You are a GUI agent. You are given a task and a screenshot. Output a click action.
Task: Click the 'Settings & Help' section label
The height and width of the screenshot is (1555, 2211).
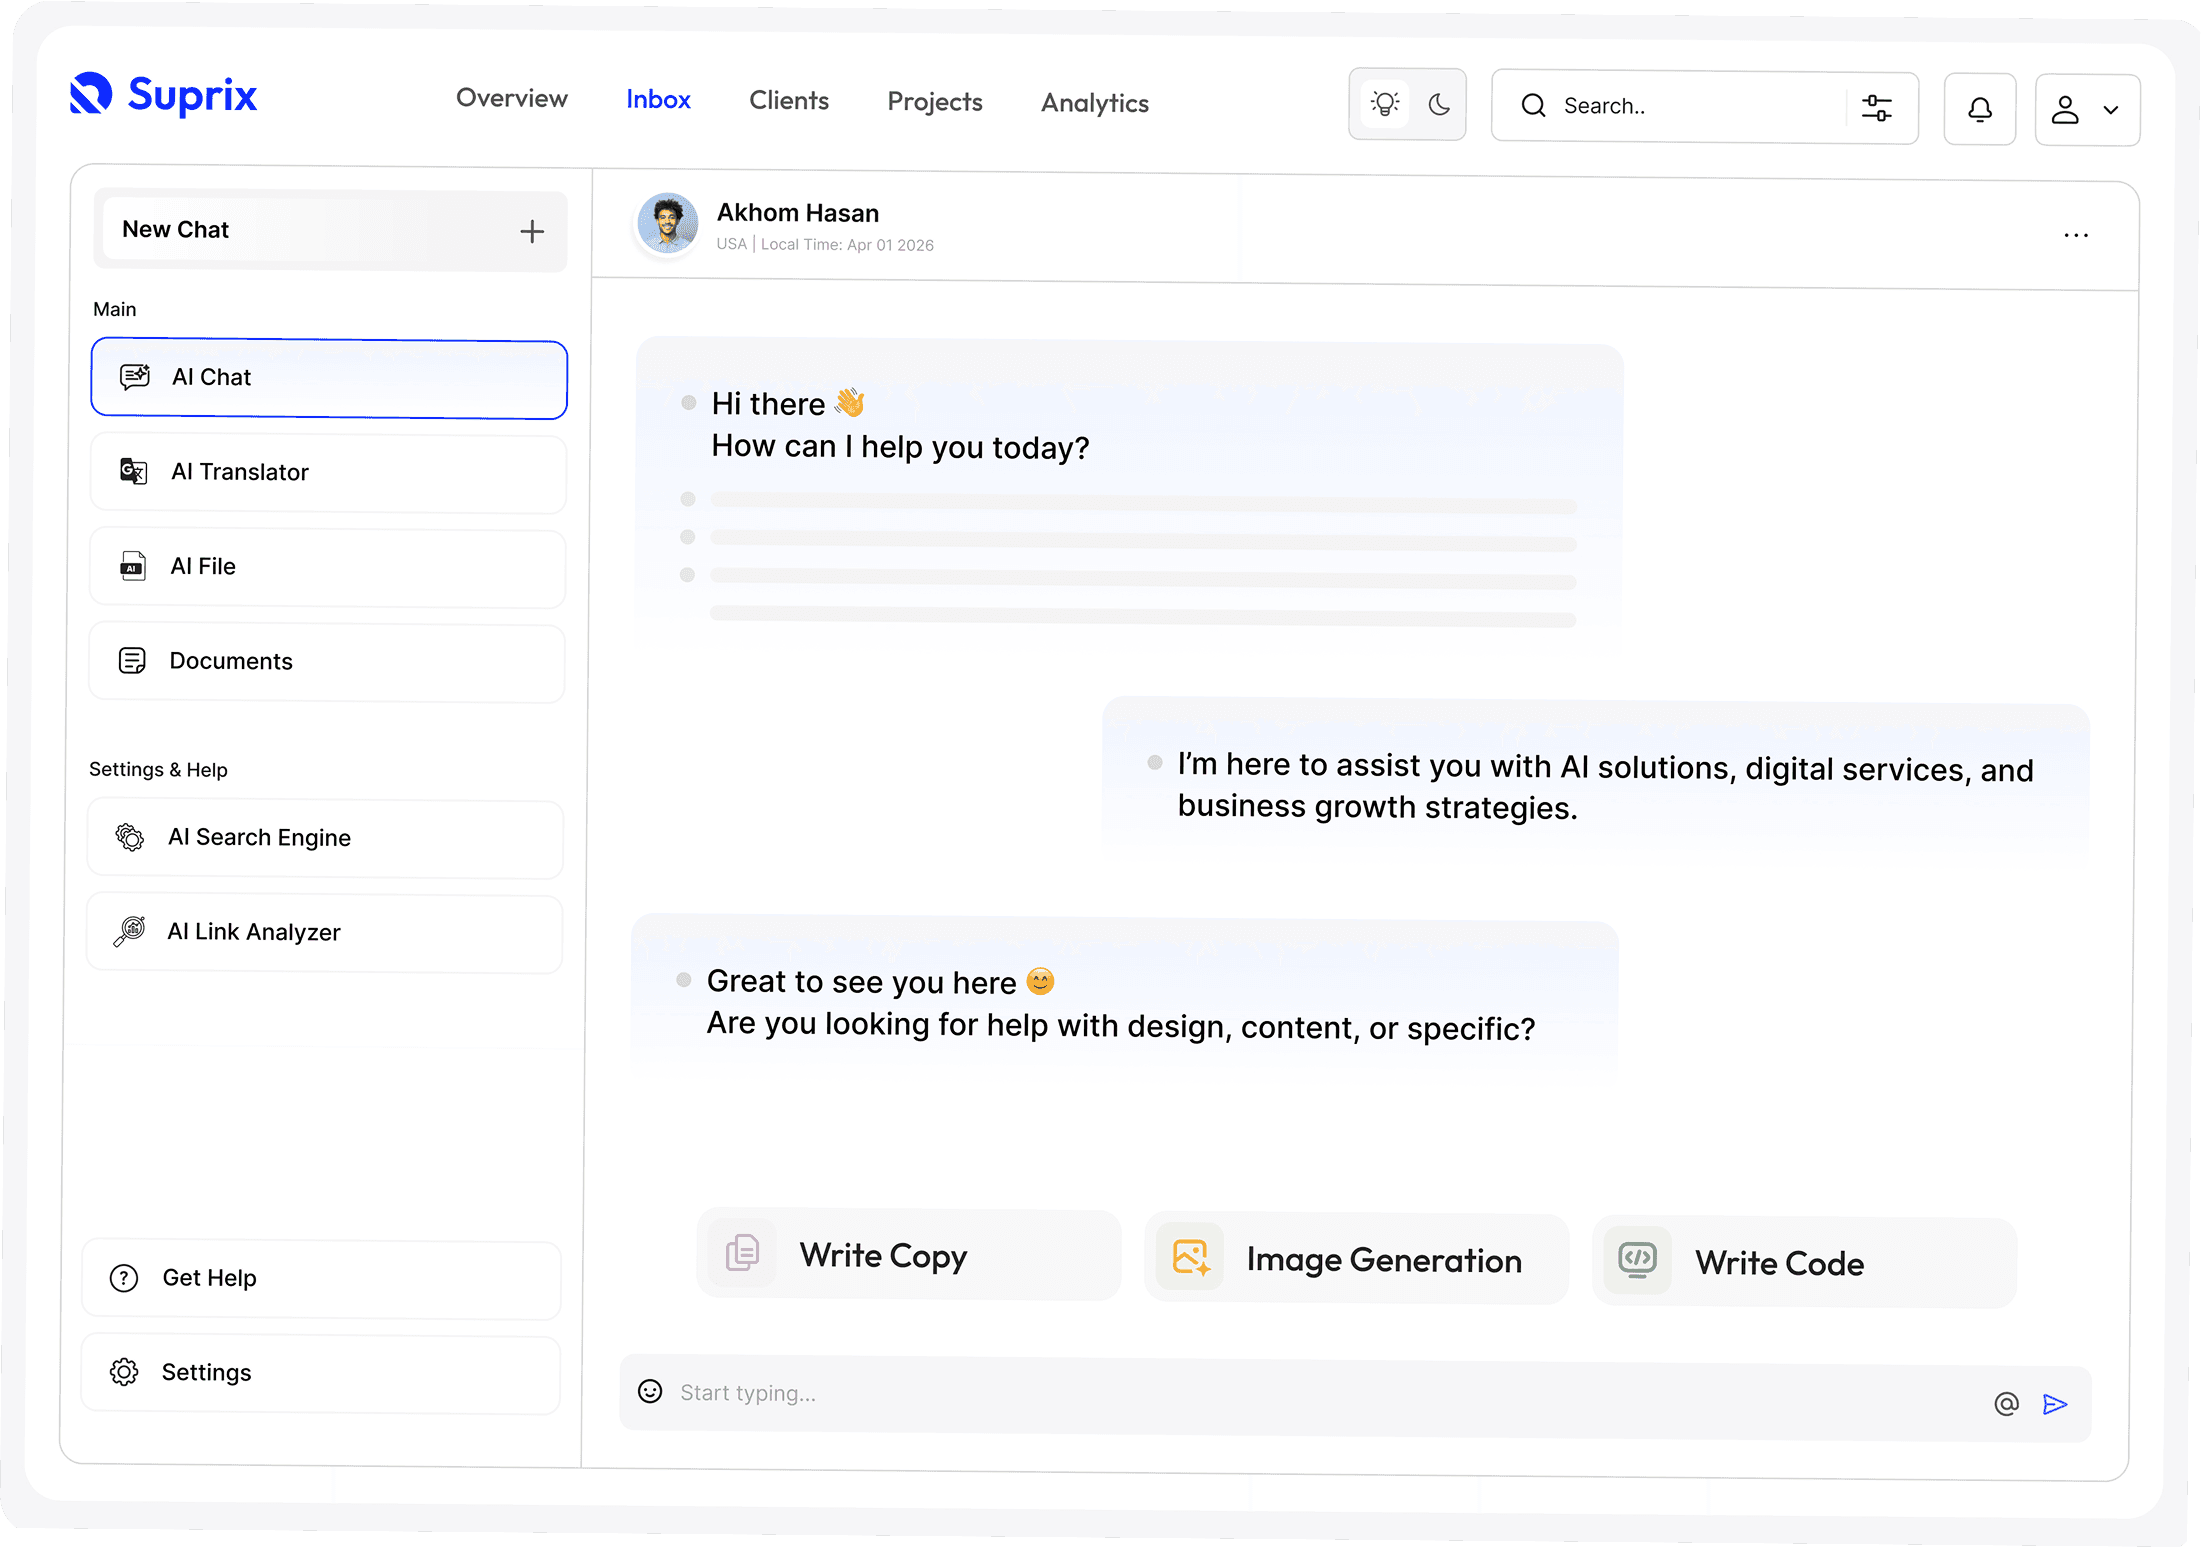pos(158,769)
